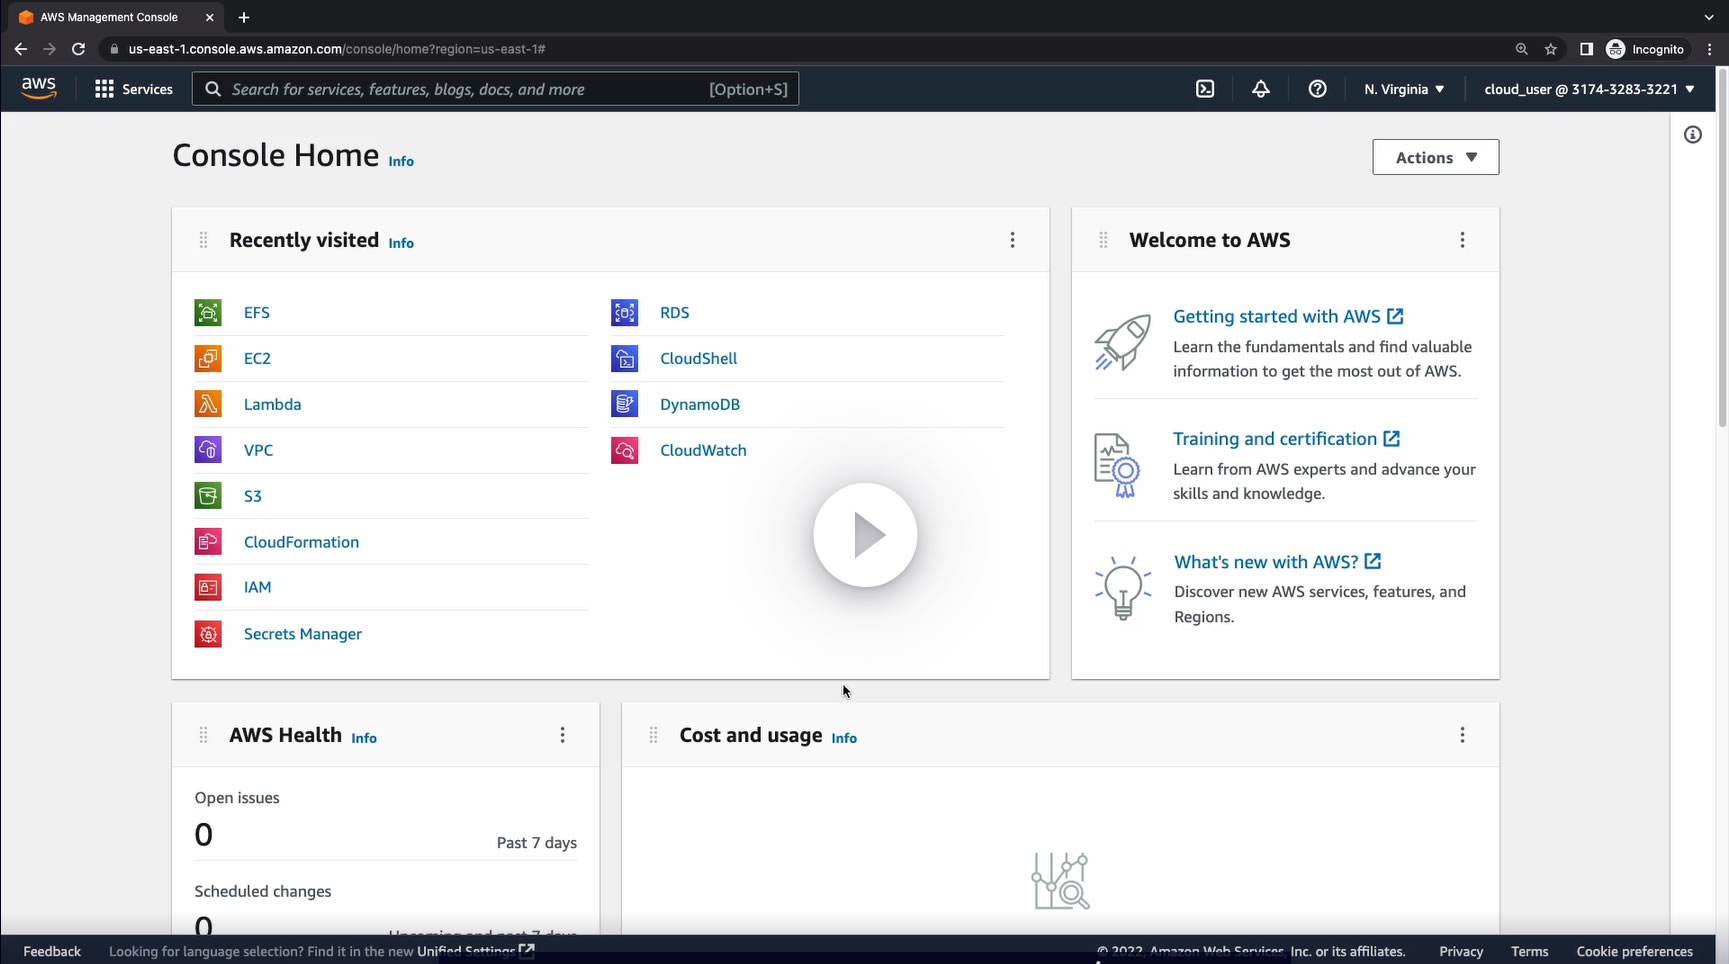
Task: Open the RDS link
Action: click(675, 313)
